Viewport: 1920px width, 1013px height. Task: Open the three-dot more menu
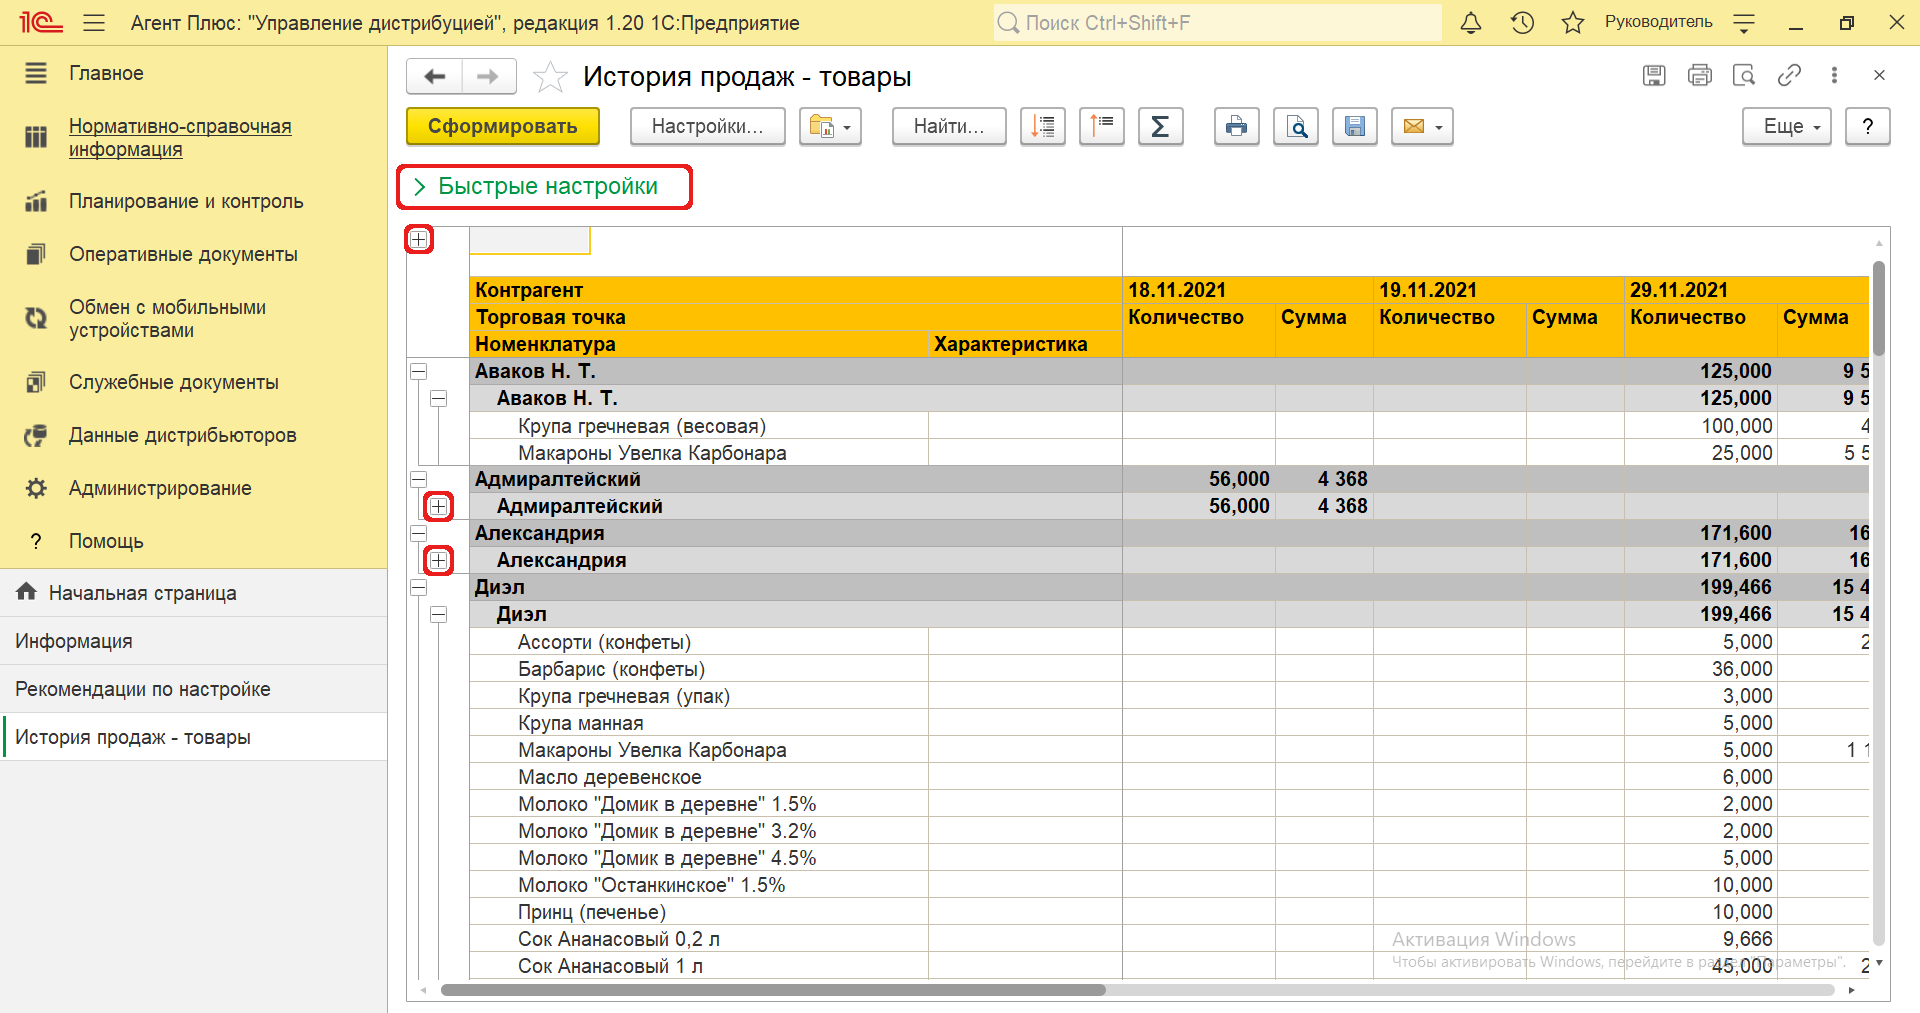click(x=1834, y=75)
